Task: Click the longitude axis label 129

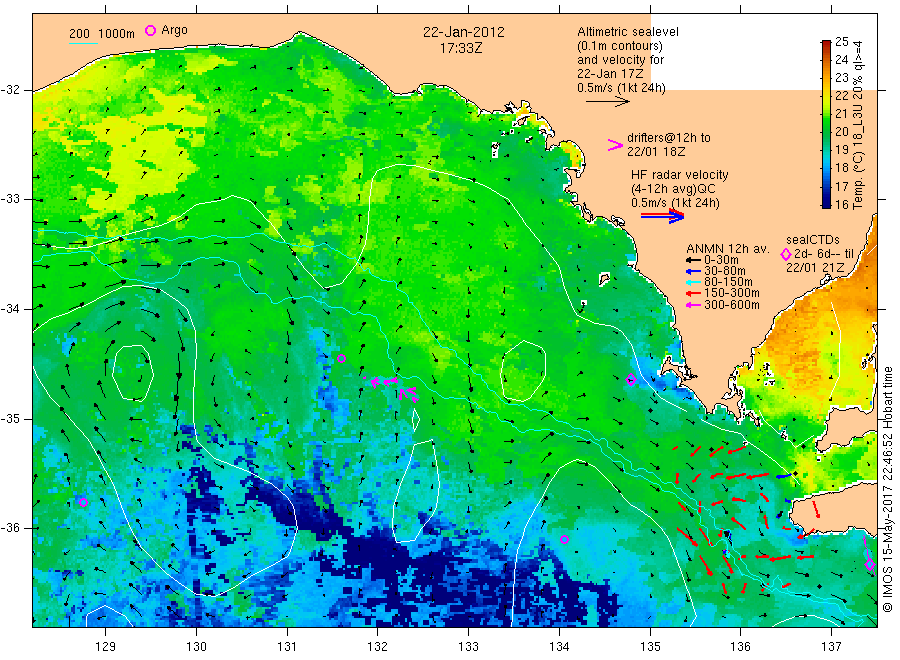Action: 106,647
